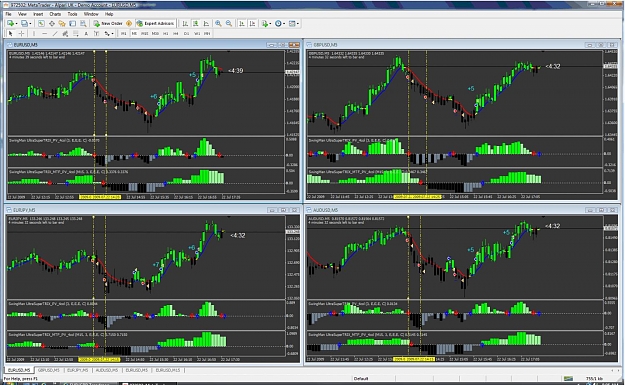Click the New Order button
This screenshot has height=385, width=625.
[108, 24]
